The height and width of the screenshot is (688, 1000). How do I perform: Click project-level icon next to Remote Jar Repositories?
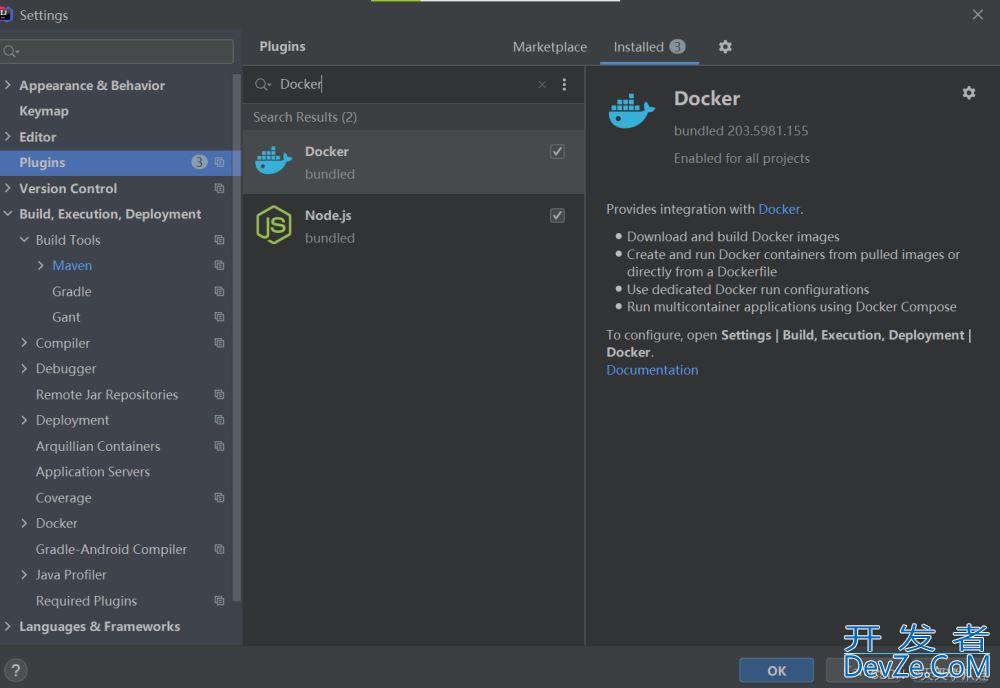tap(219, 395)
